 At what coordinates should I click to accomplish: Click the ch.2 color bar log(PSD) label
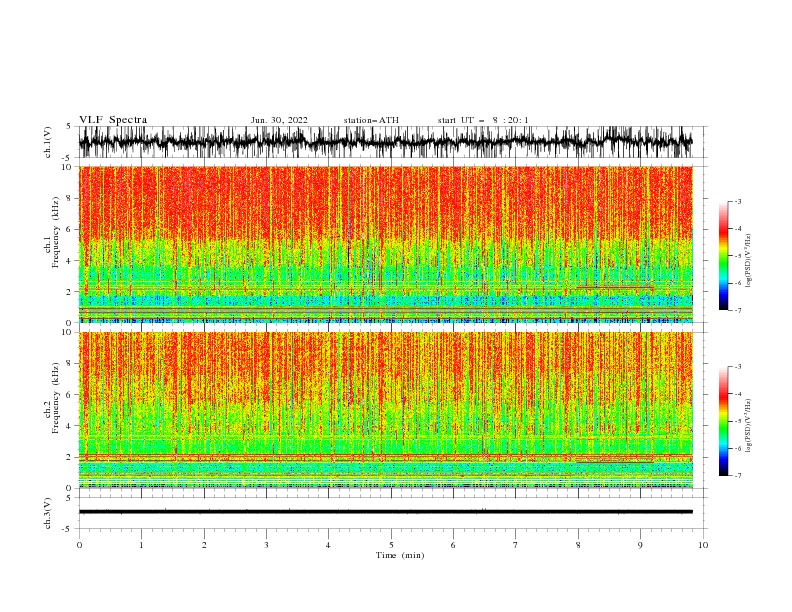(749, 426)
